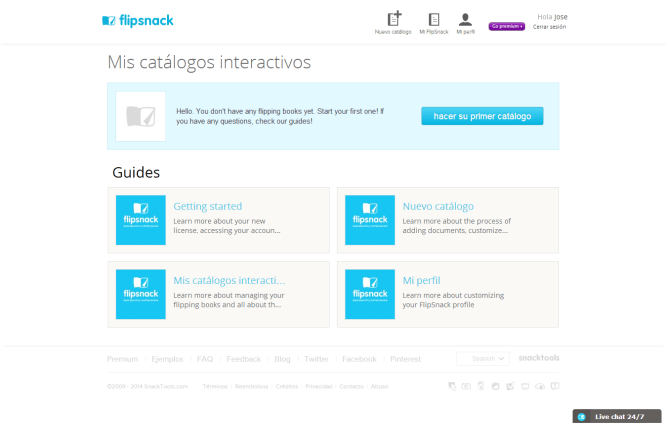Expand the Spanish language dropdown
The width and height of the screenshot is (666, 423).
[x=483, y=358]
